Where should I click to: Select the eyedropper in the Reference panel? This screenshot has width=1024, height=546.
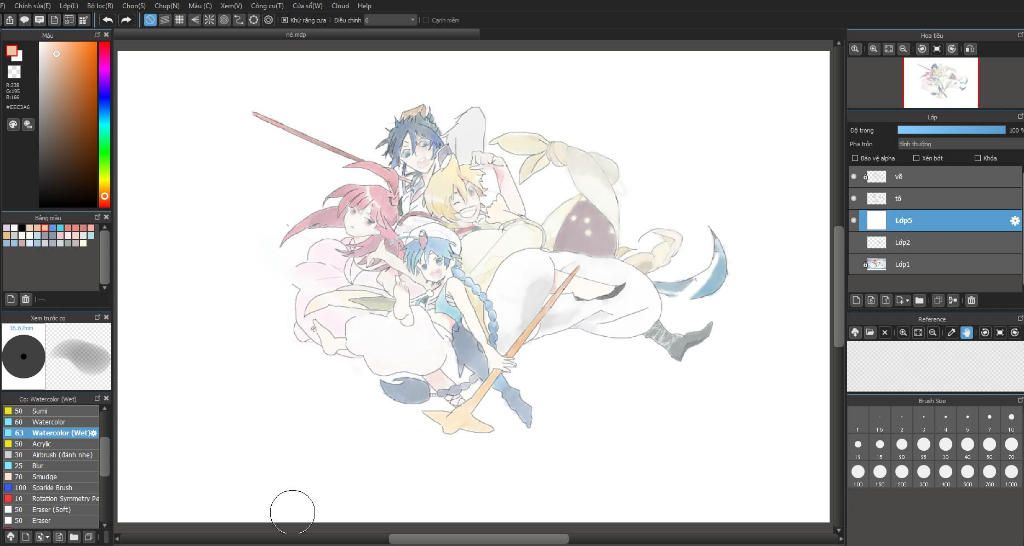pyautogui.click(x=952, y=332)
